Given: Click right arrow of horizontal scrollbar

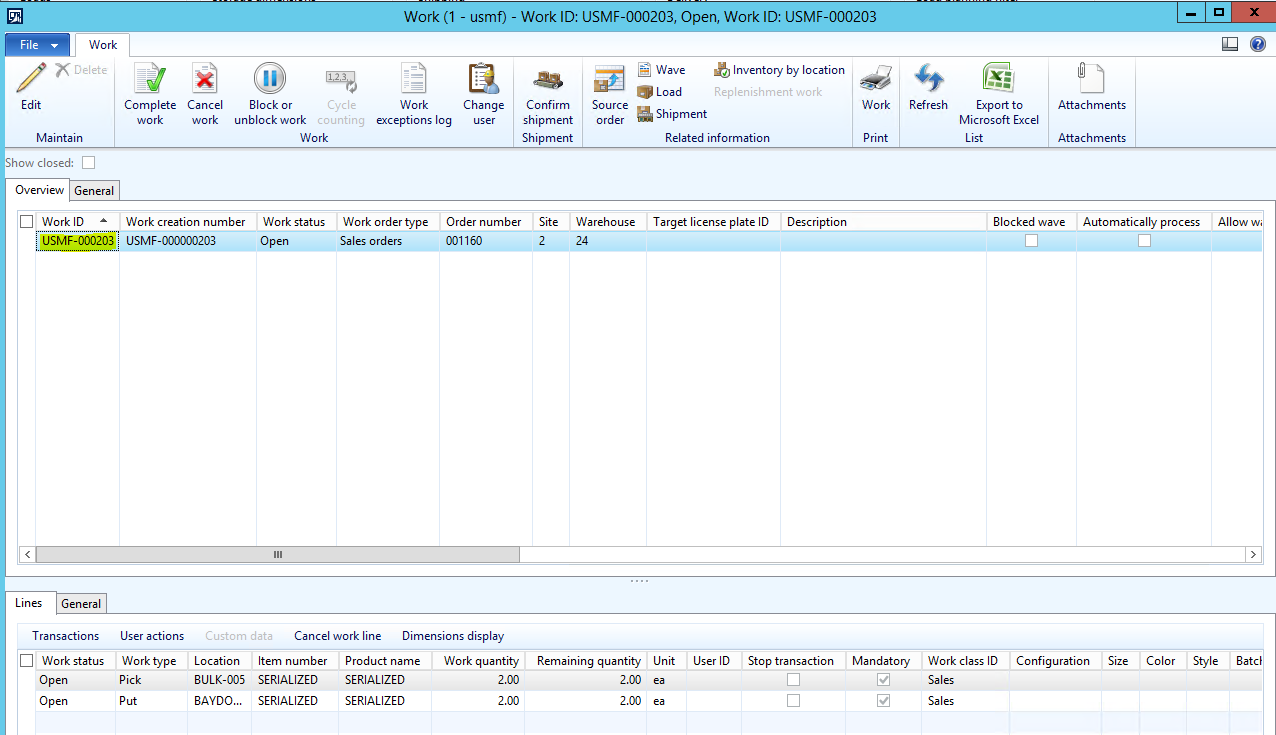Looking at the screenshot, I should pyautogui.click(x=1252, y=554).
